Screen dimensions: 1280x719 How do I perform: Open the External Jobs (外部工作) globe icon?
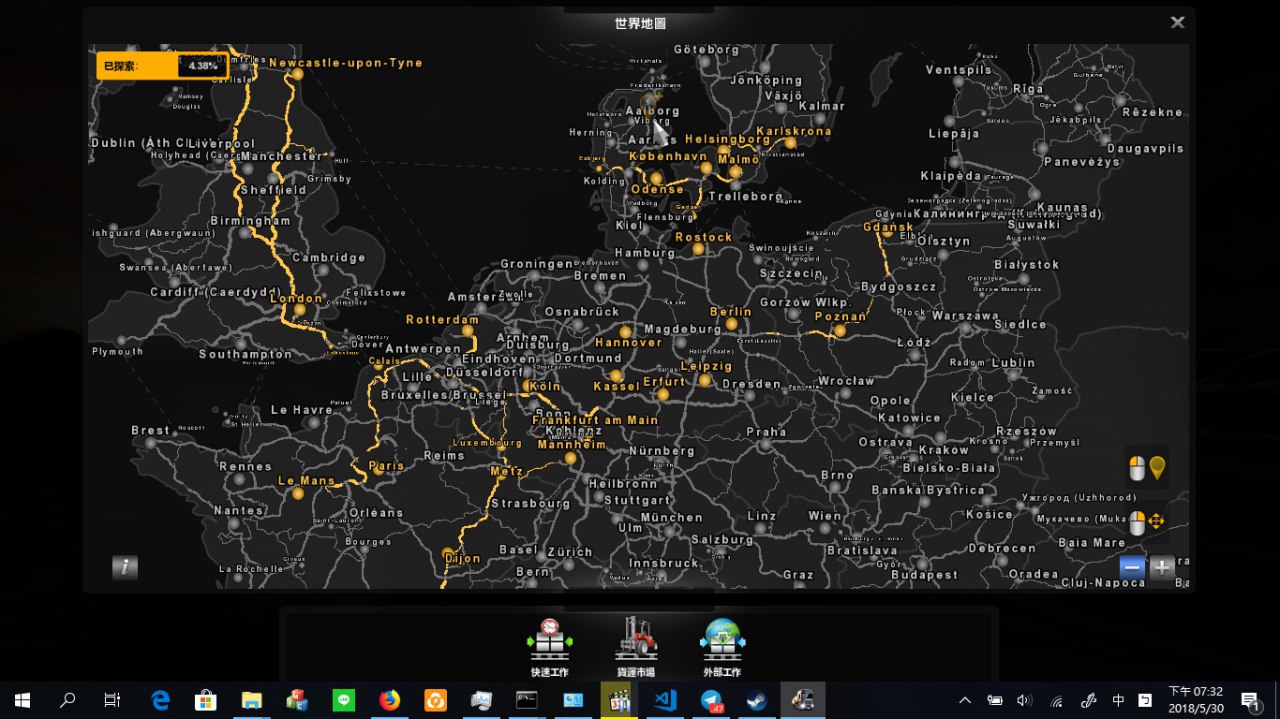coord(722,640)
